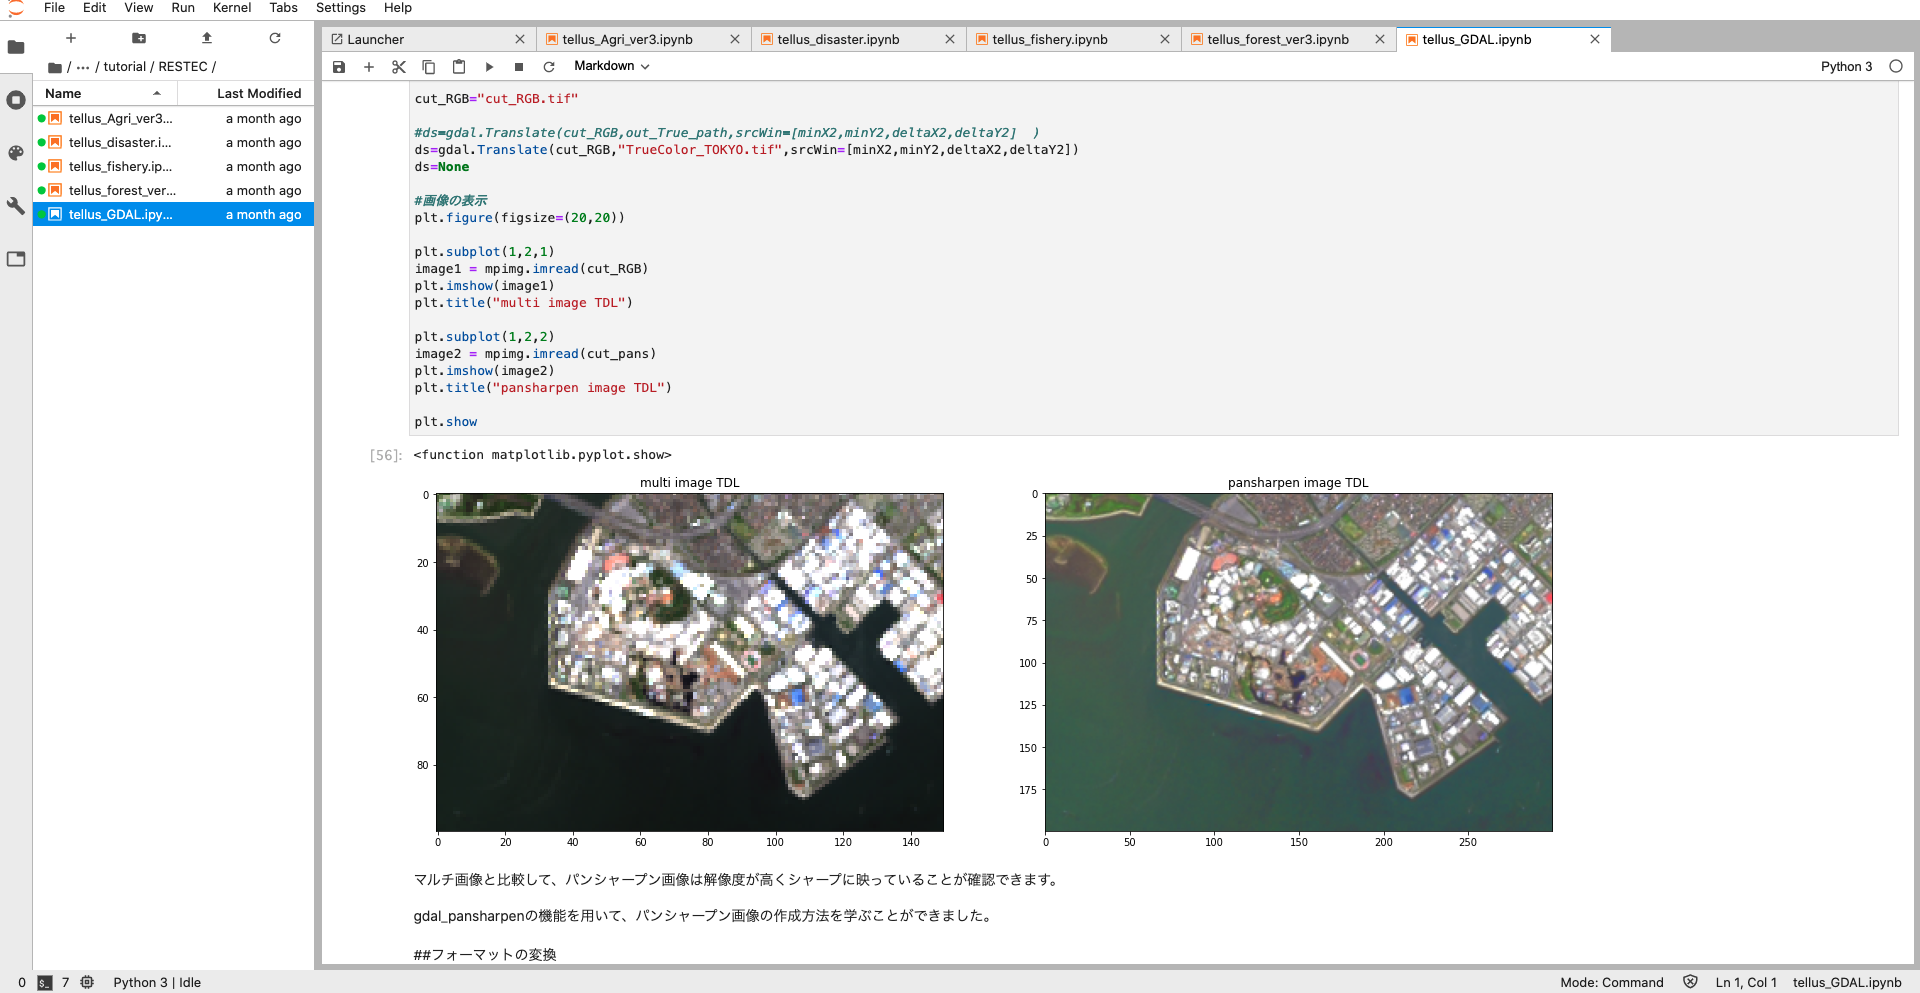This screenshot has height=993, width=1920.
Task: Create a new folder in file browser
Action: coord(139,38)
